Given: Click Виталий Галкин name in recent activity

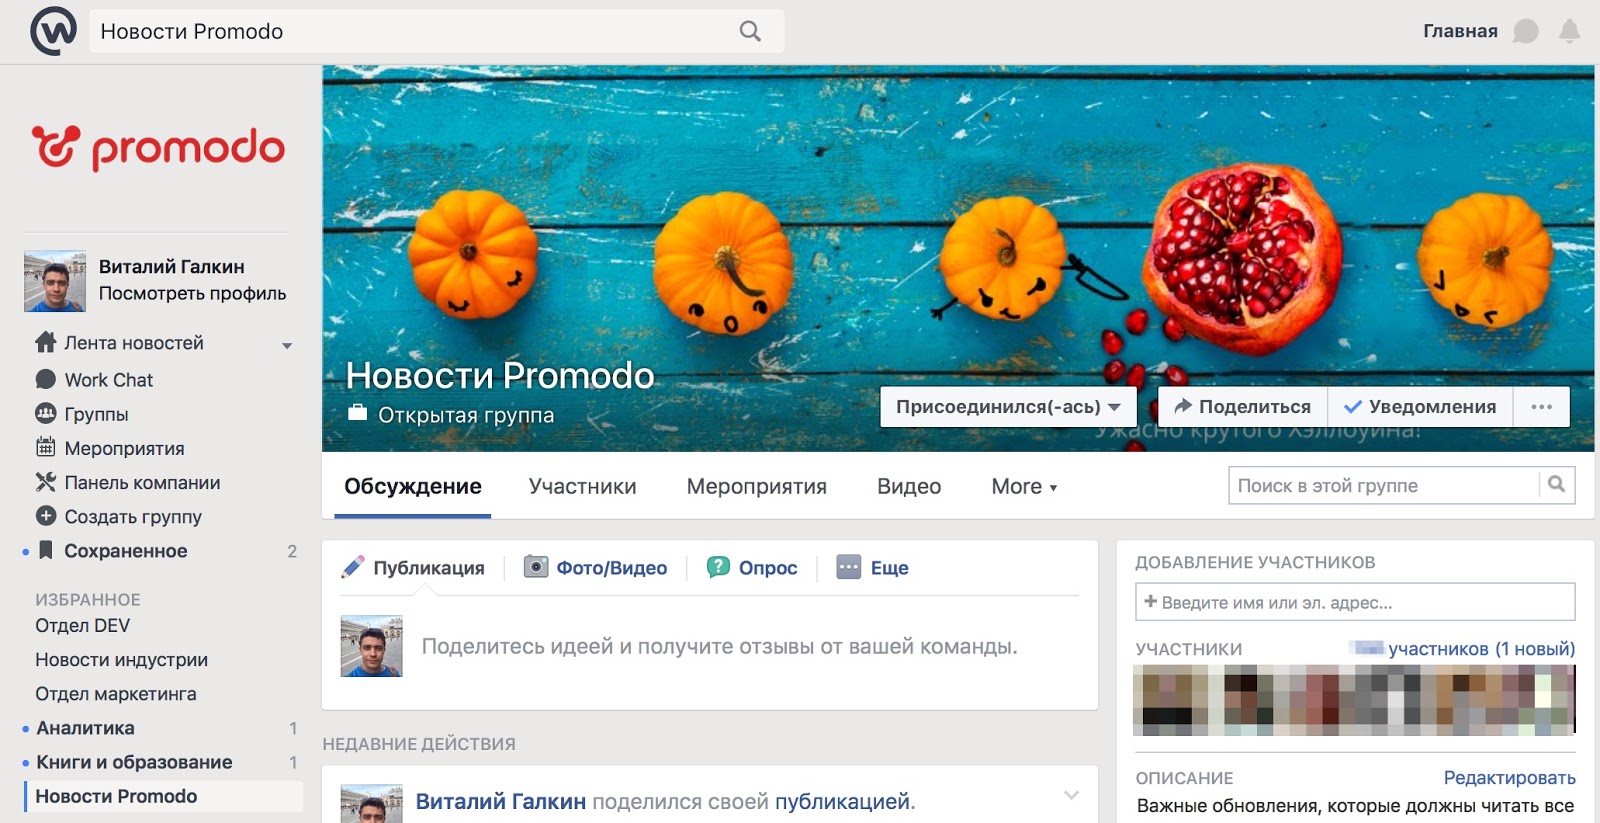Looking at the screenshot, I should click(x=500, y=801).
